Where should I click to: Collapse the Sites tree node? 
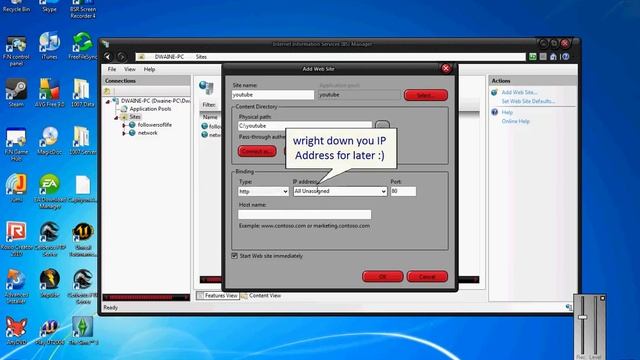(116, 117)
